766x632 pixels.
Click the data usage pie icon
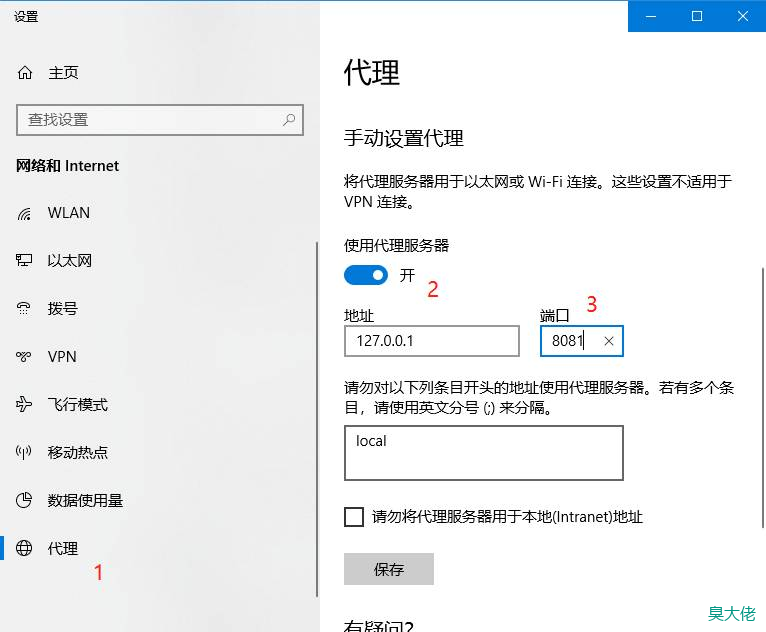24,500
